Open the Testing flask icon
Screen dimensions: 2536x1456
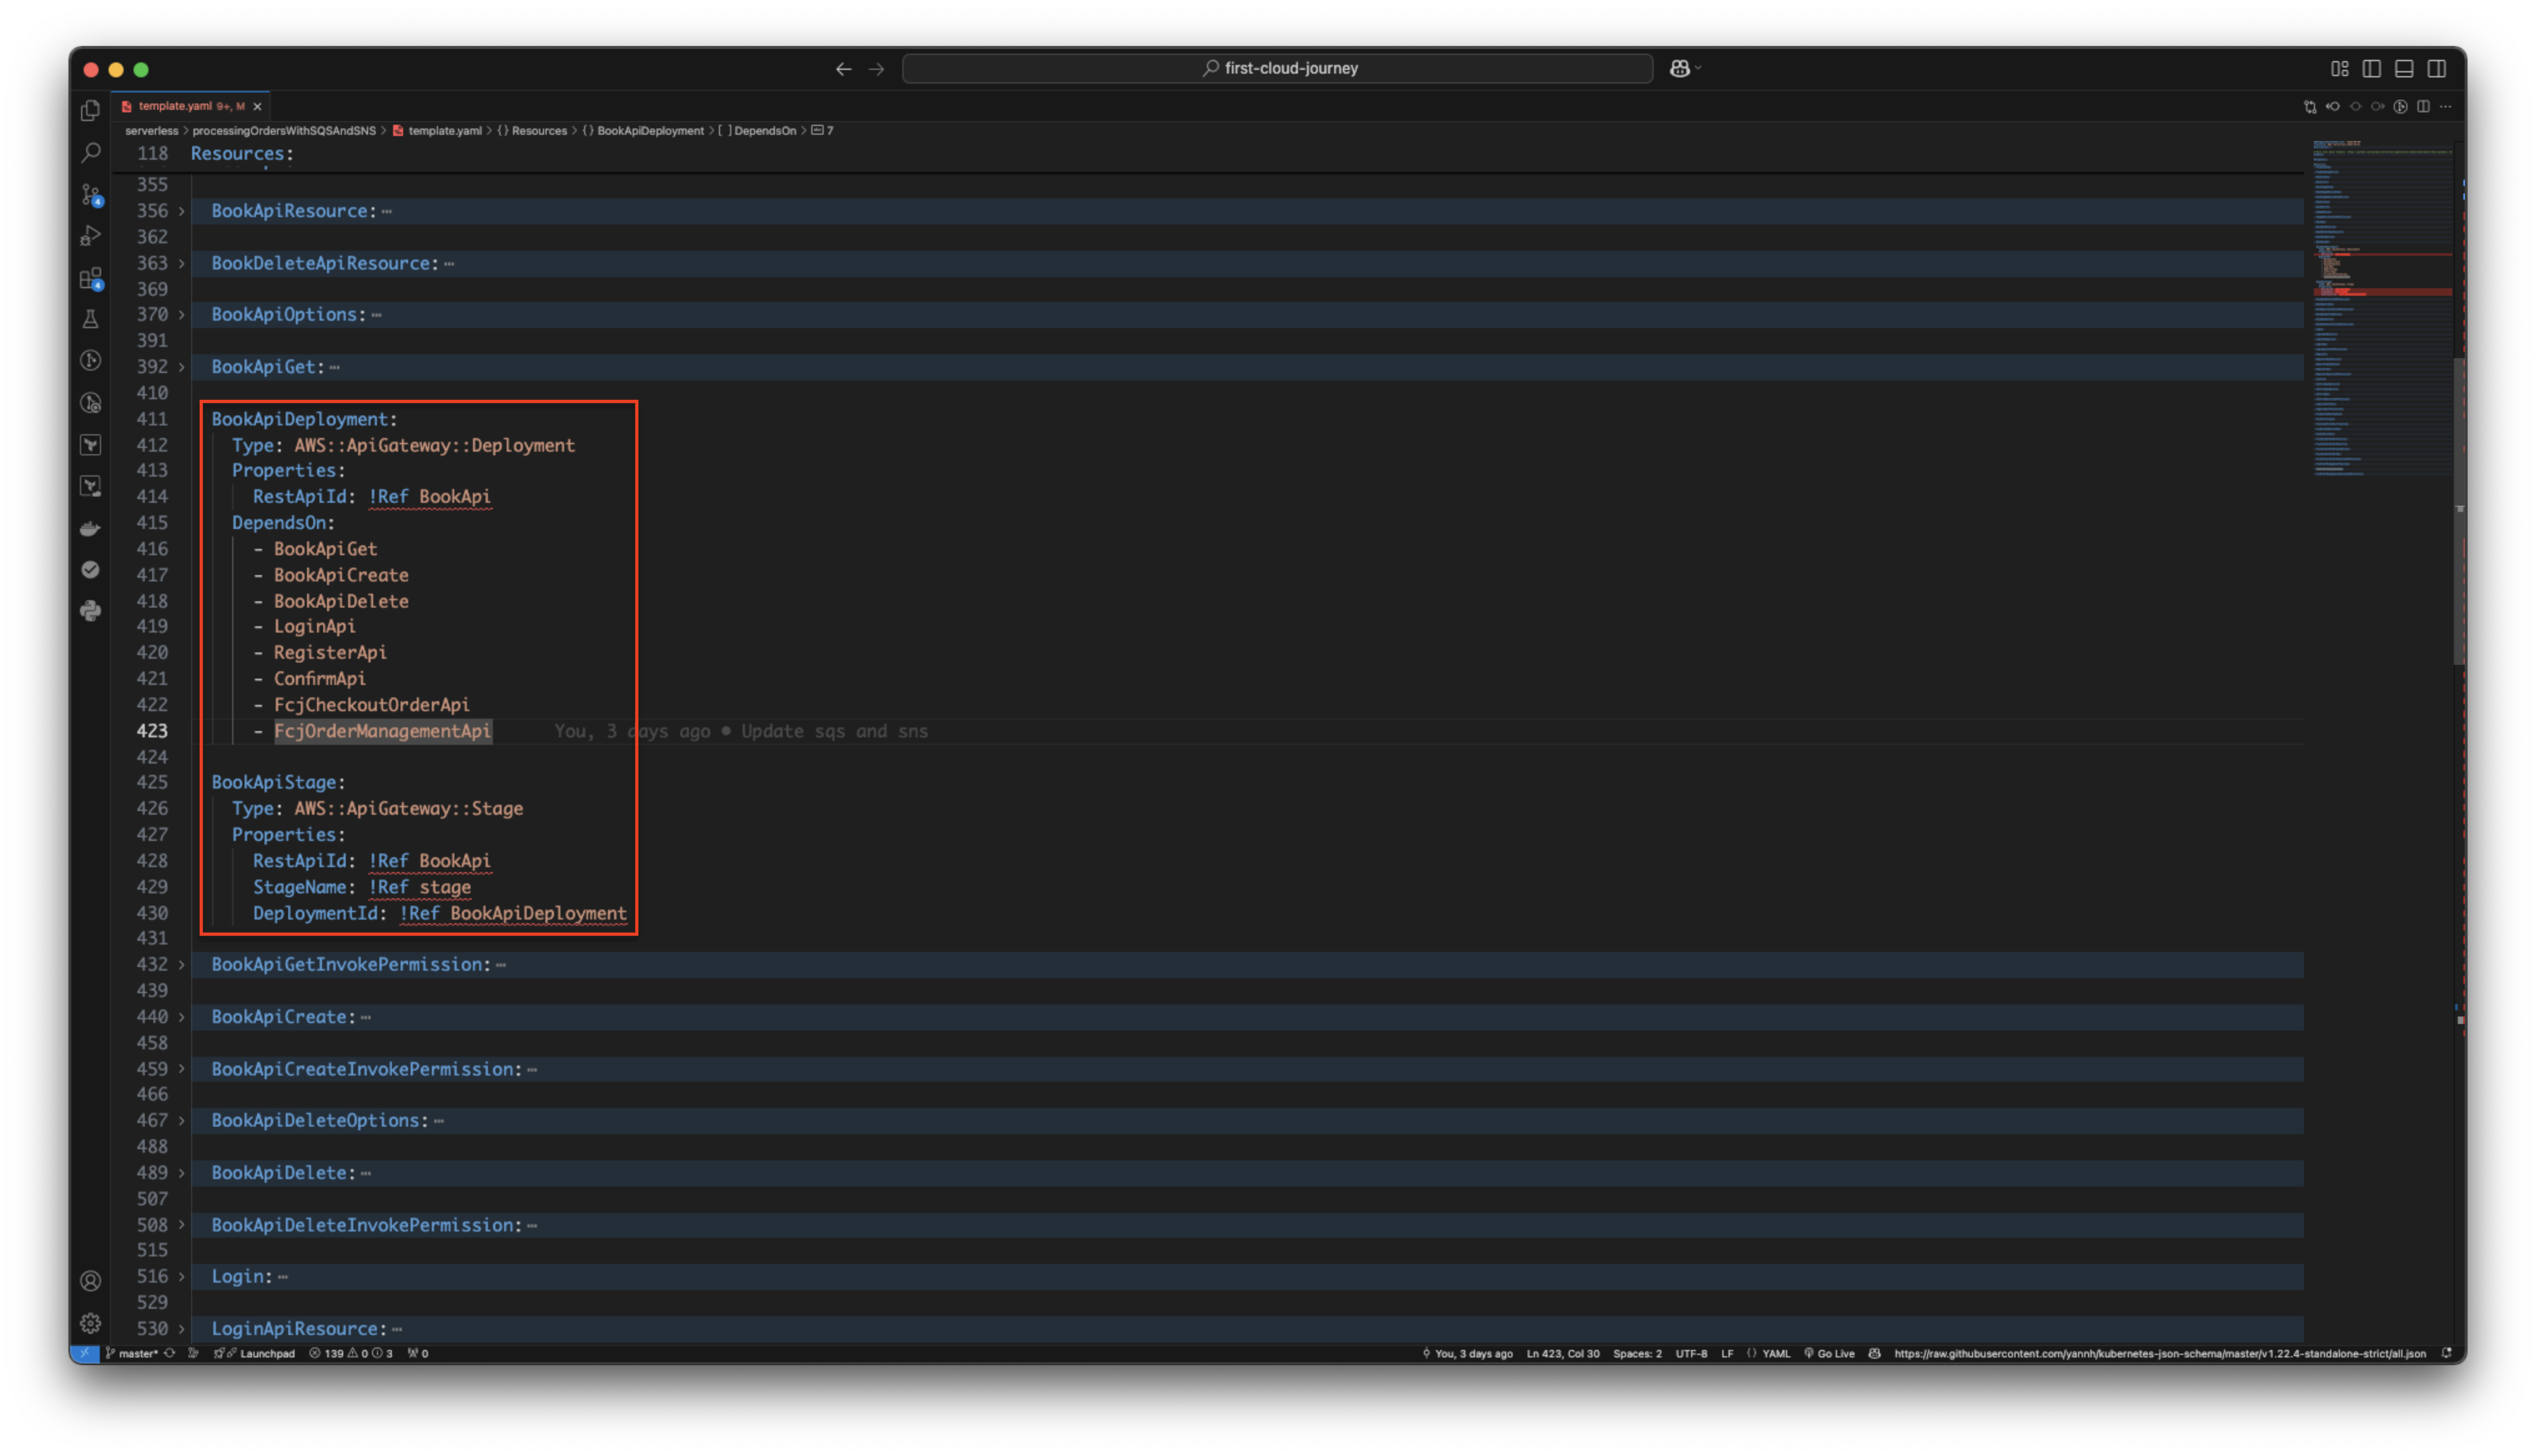(91, 319)
